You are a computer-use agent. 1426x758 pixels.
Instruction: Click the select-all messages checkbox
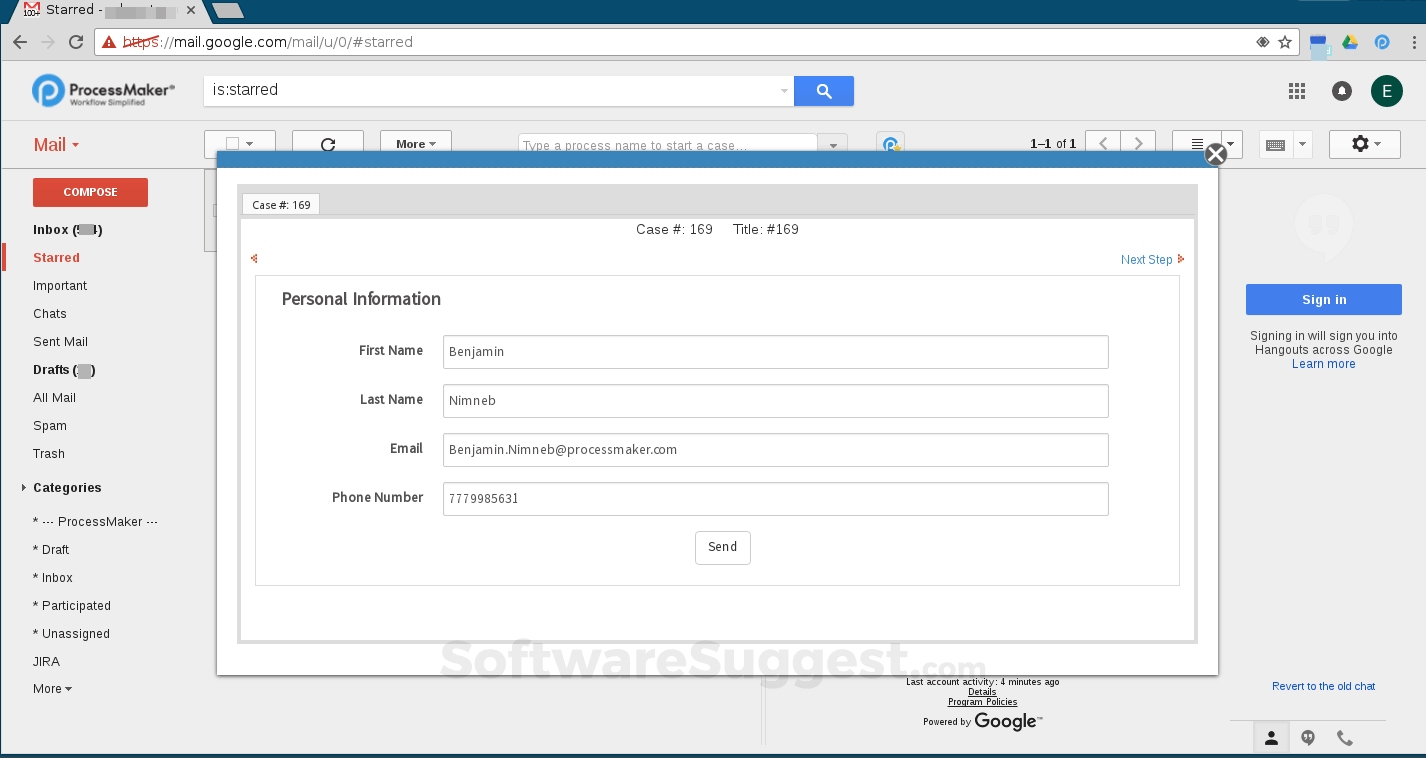(233, 143)
